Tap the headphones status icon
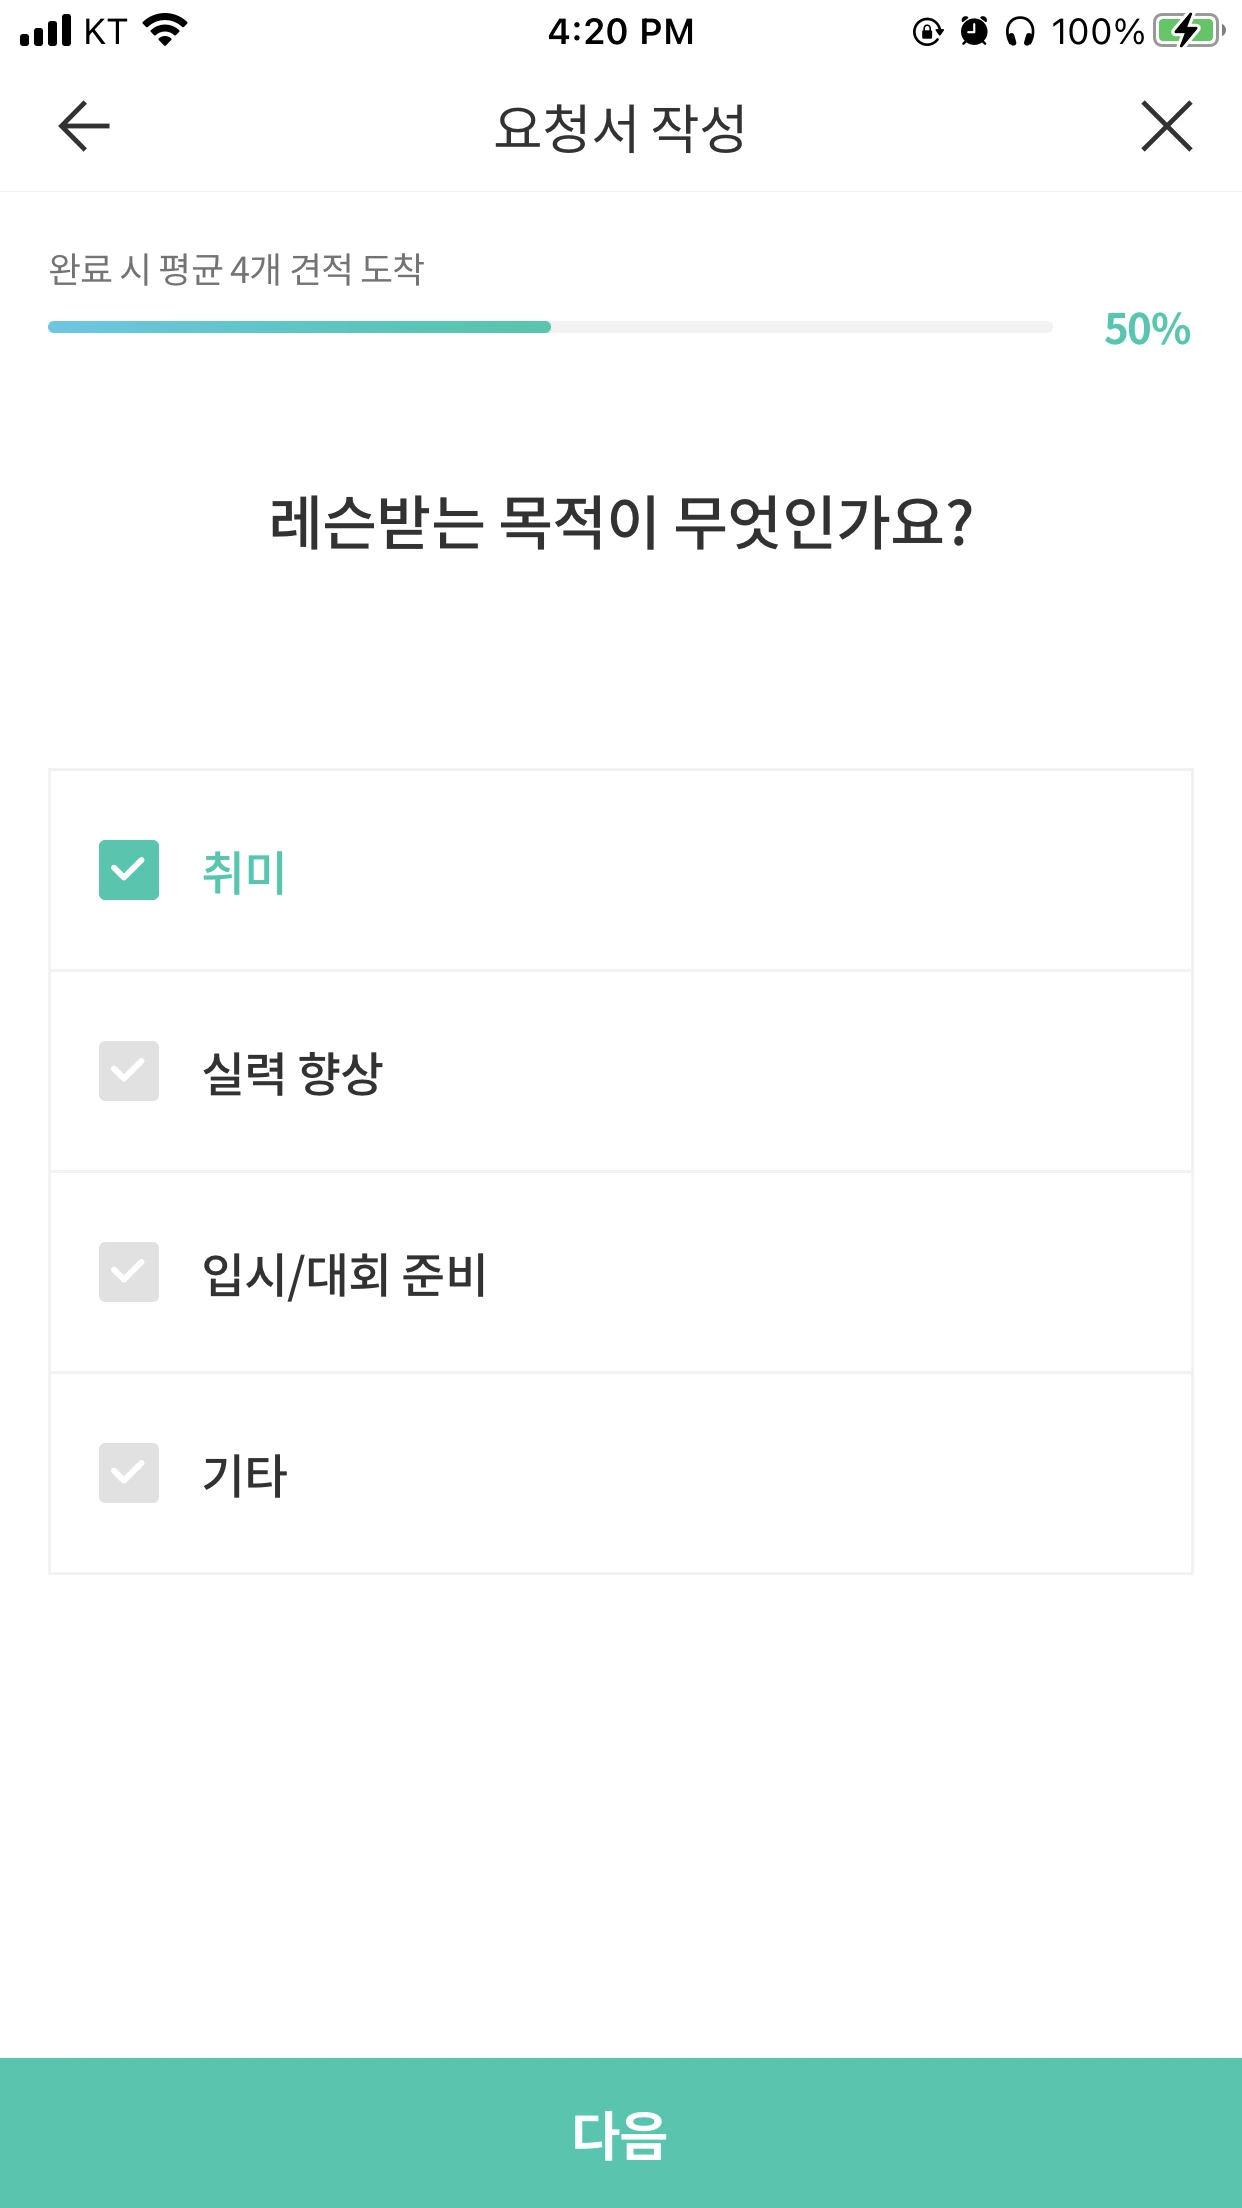This screenshot has width=1242, height=2208. click(x=1020, y=32)
